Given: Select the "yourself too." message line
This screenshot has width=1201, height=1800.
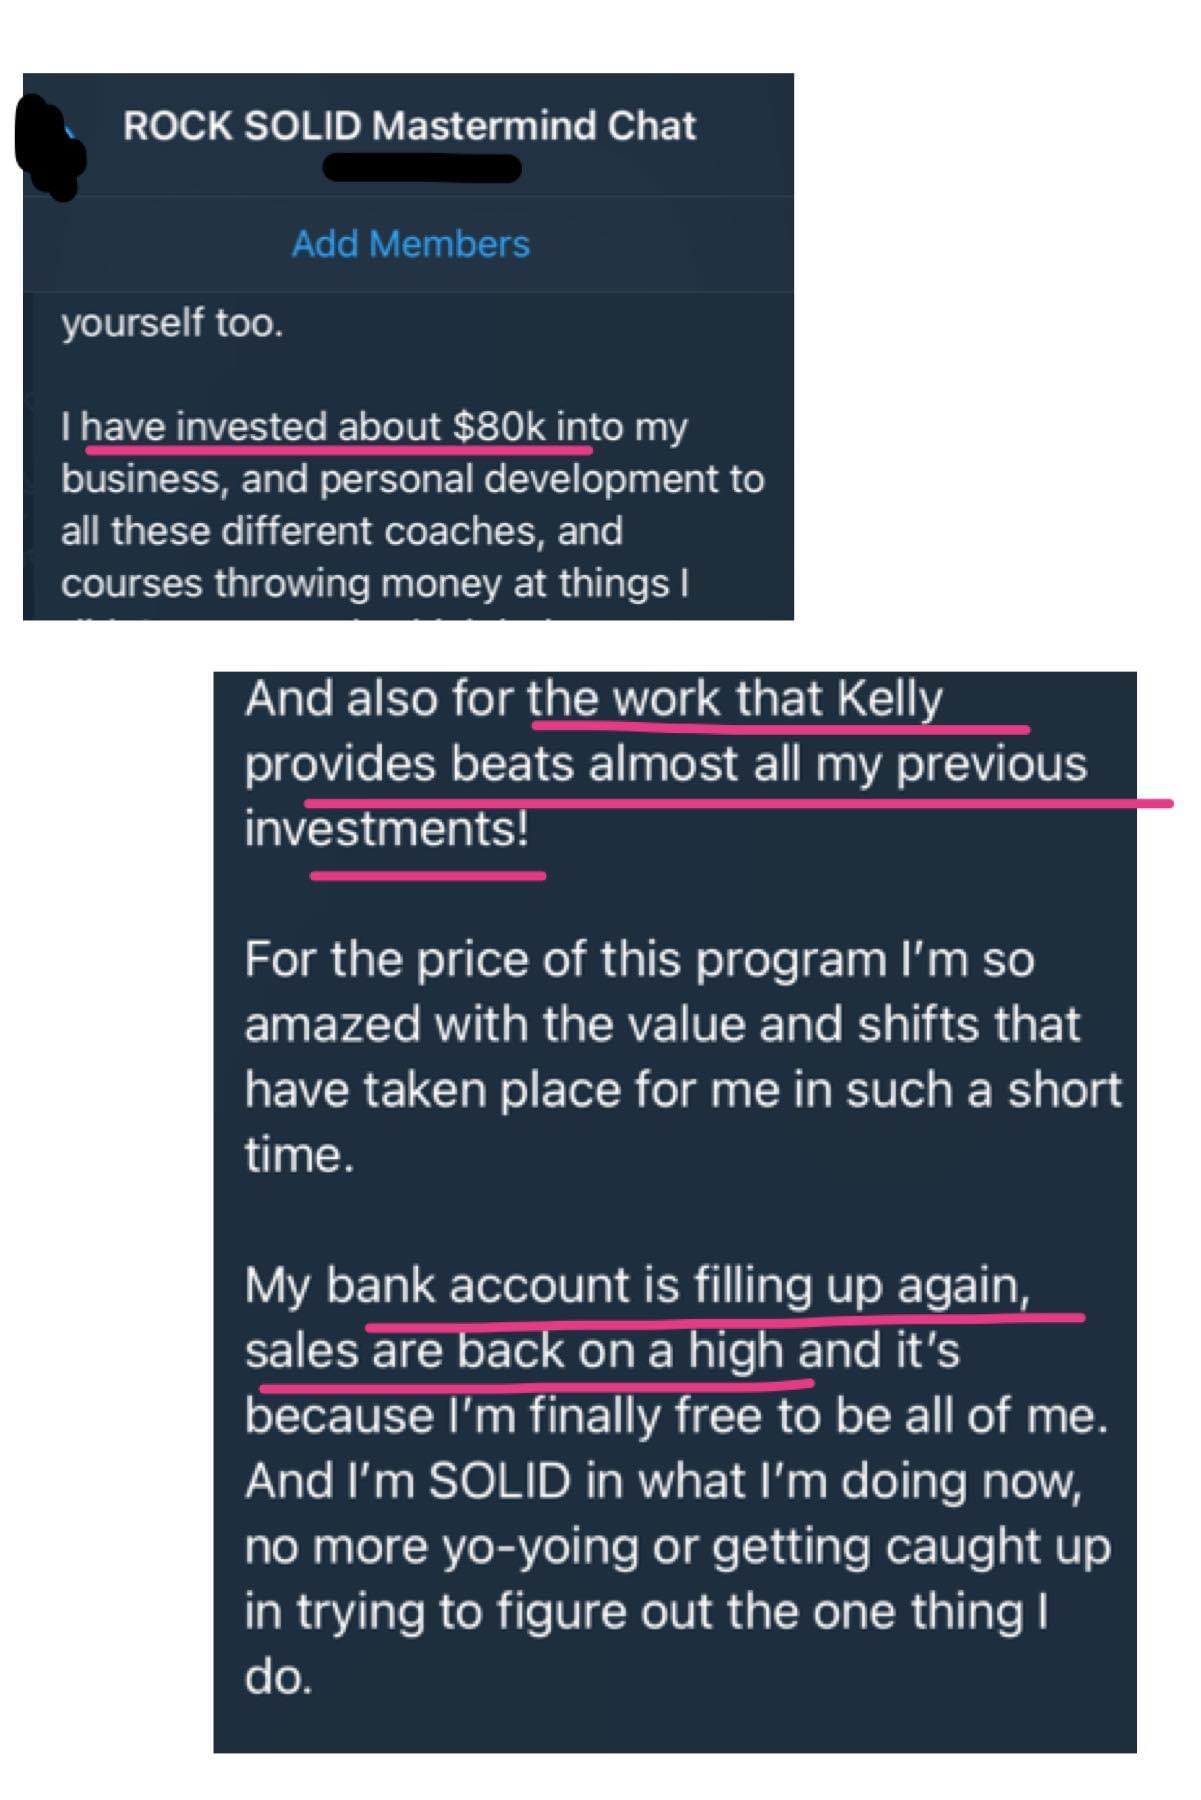Looking at the screenshot, I should [172, 324].
